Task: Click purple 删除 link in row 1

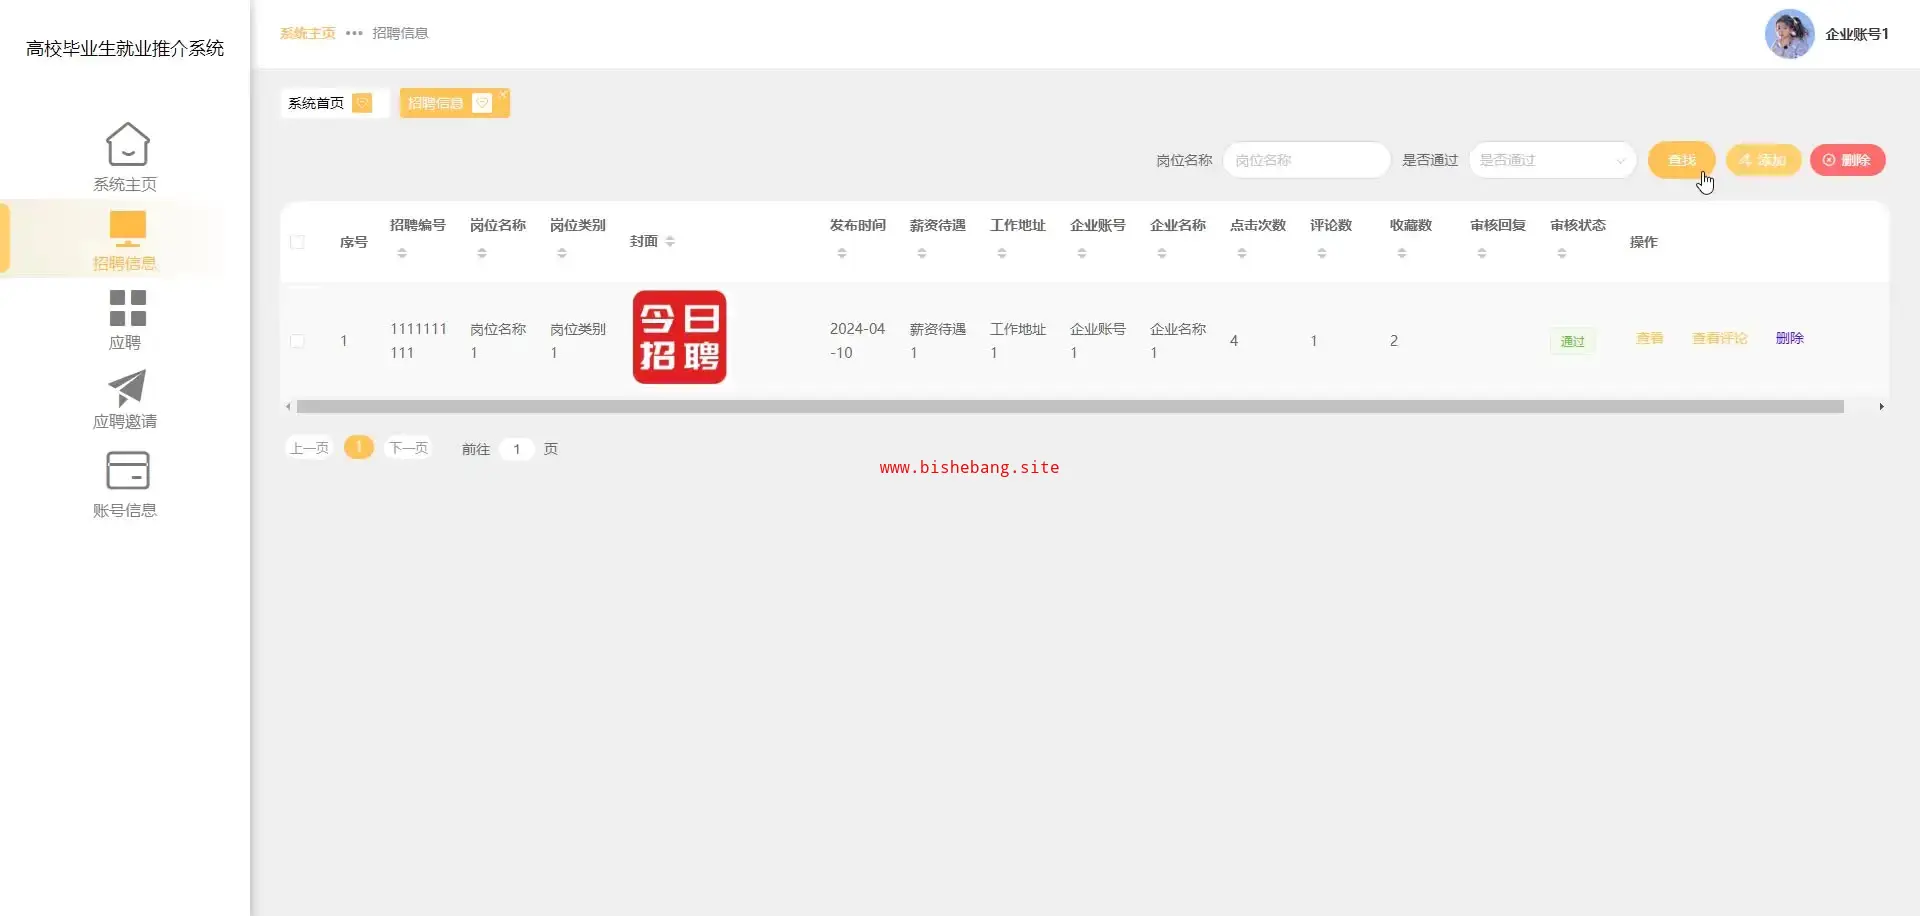Action: click(x=1789, y=339)
